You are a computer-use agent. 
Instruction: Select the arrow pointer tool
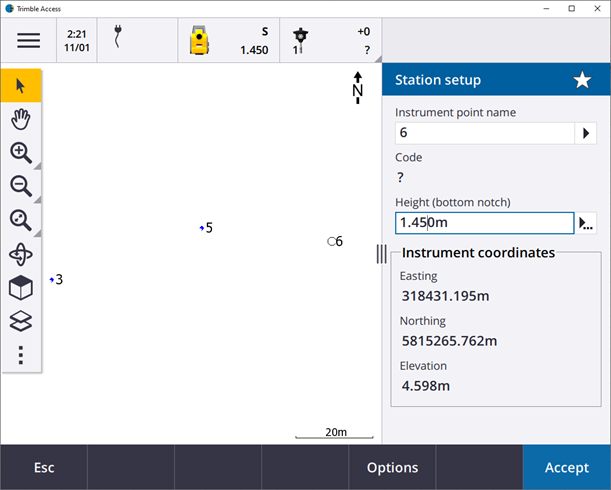point(21,85)
